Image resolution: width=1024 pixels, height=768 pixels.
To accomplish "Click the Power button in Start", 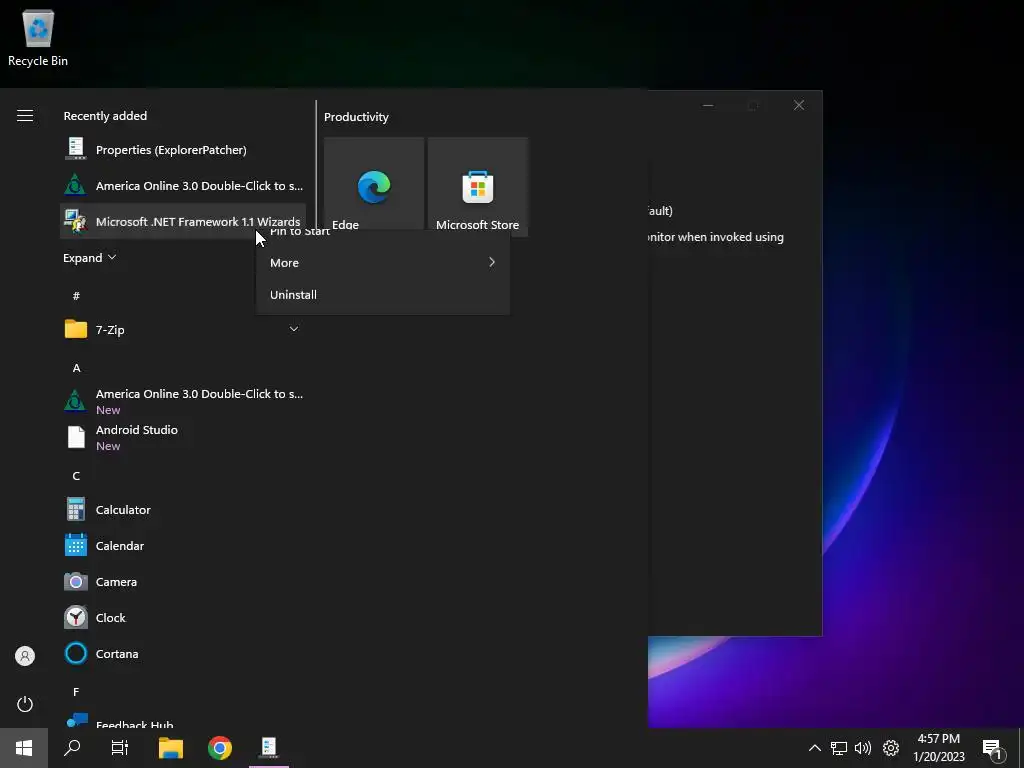I will point(25,704).
